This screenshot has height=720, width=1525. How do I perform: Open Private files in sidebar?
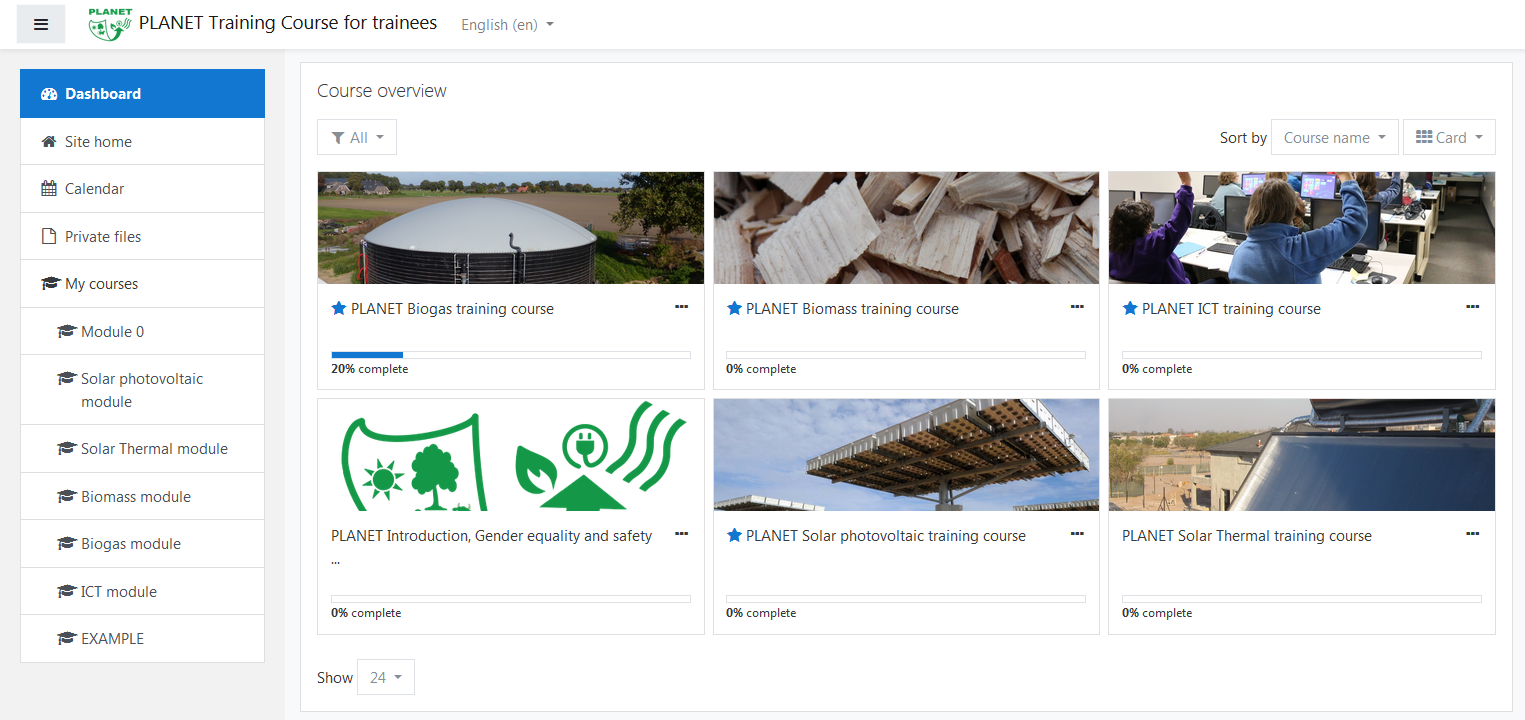pos(103,237)
